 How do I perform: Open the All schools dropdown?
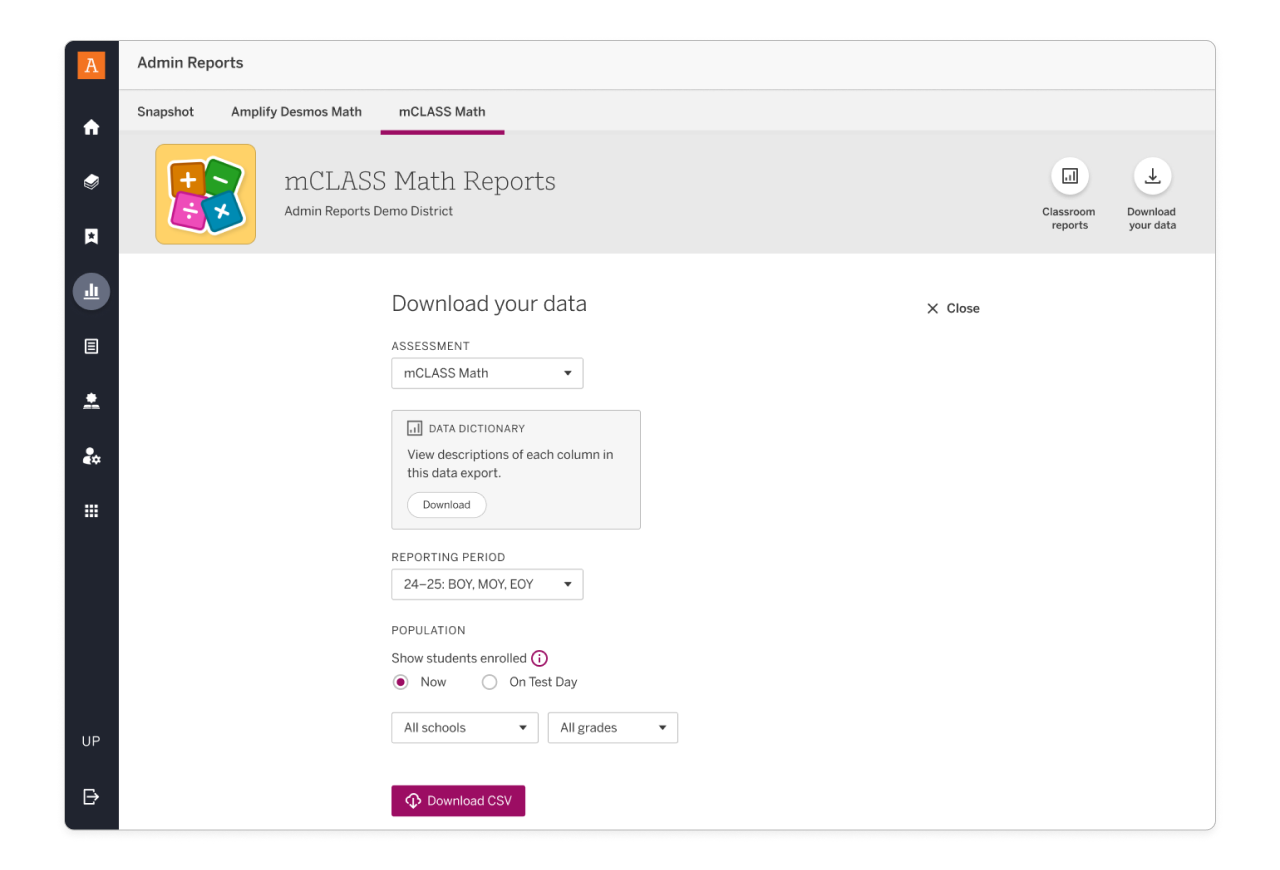click(x=464, y=727)
